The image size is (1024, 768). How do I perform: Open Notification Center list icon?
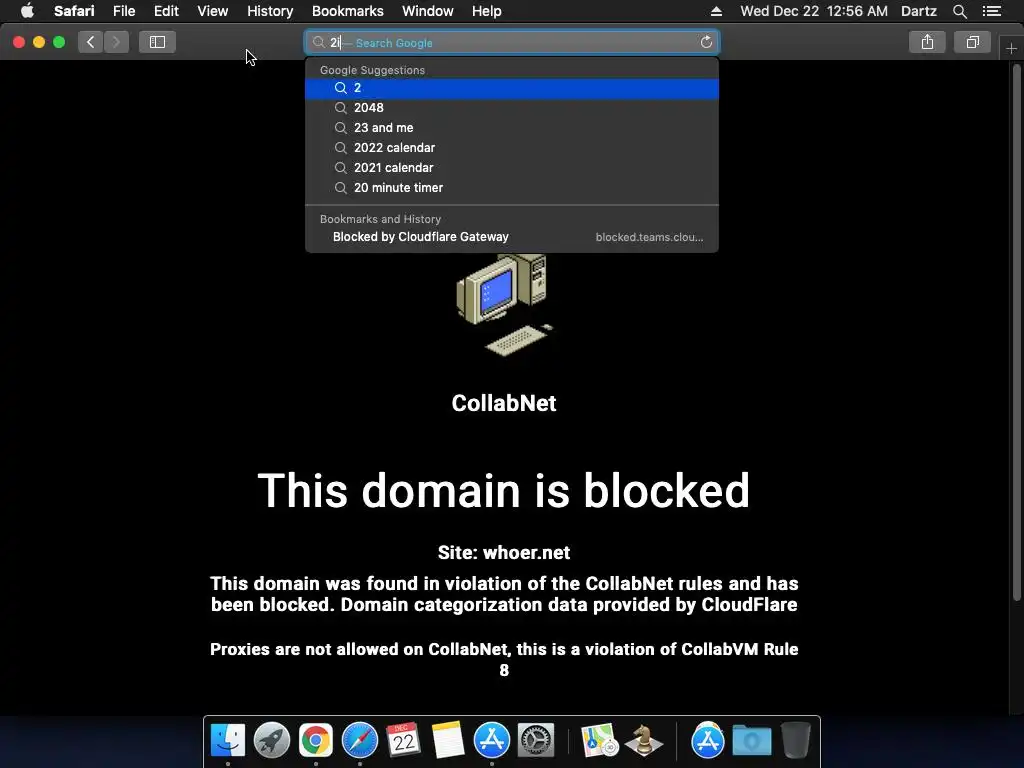click(x=992, y=11)
